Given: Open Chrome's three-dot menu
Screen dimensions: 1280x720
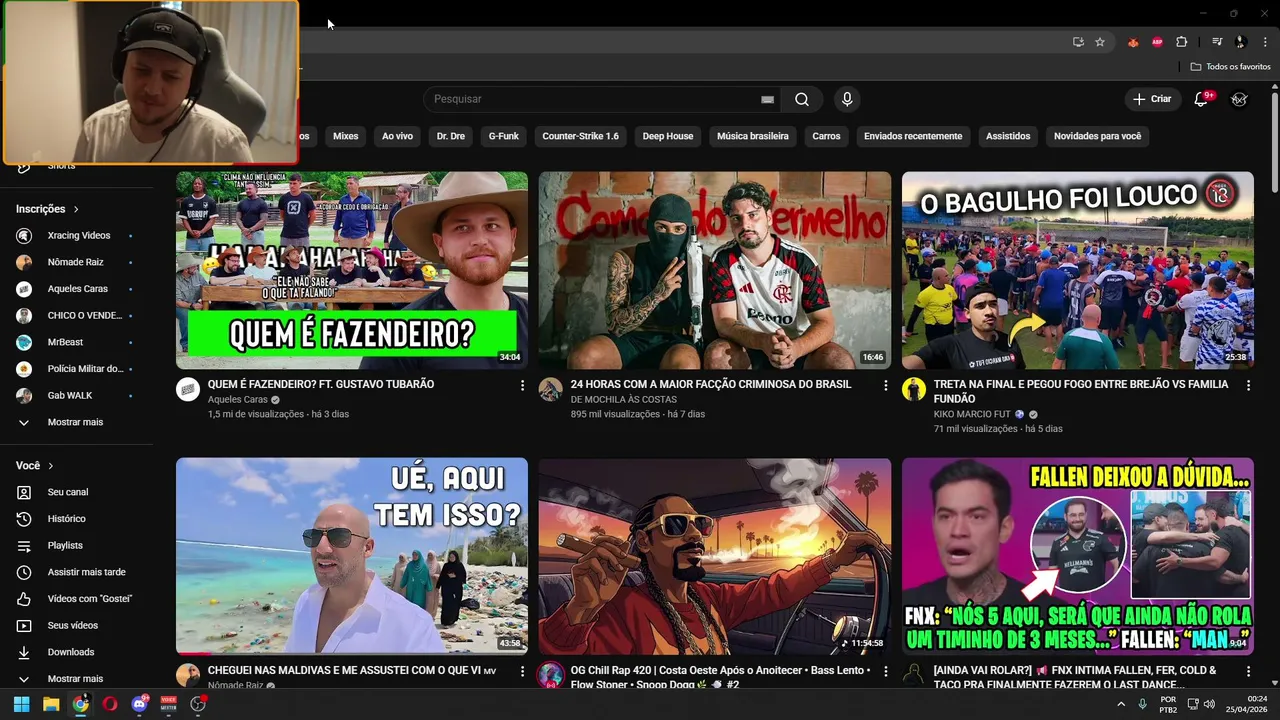Looking at the screenshot, I should tap(1265, 42).
